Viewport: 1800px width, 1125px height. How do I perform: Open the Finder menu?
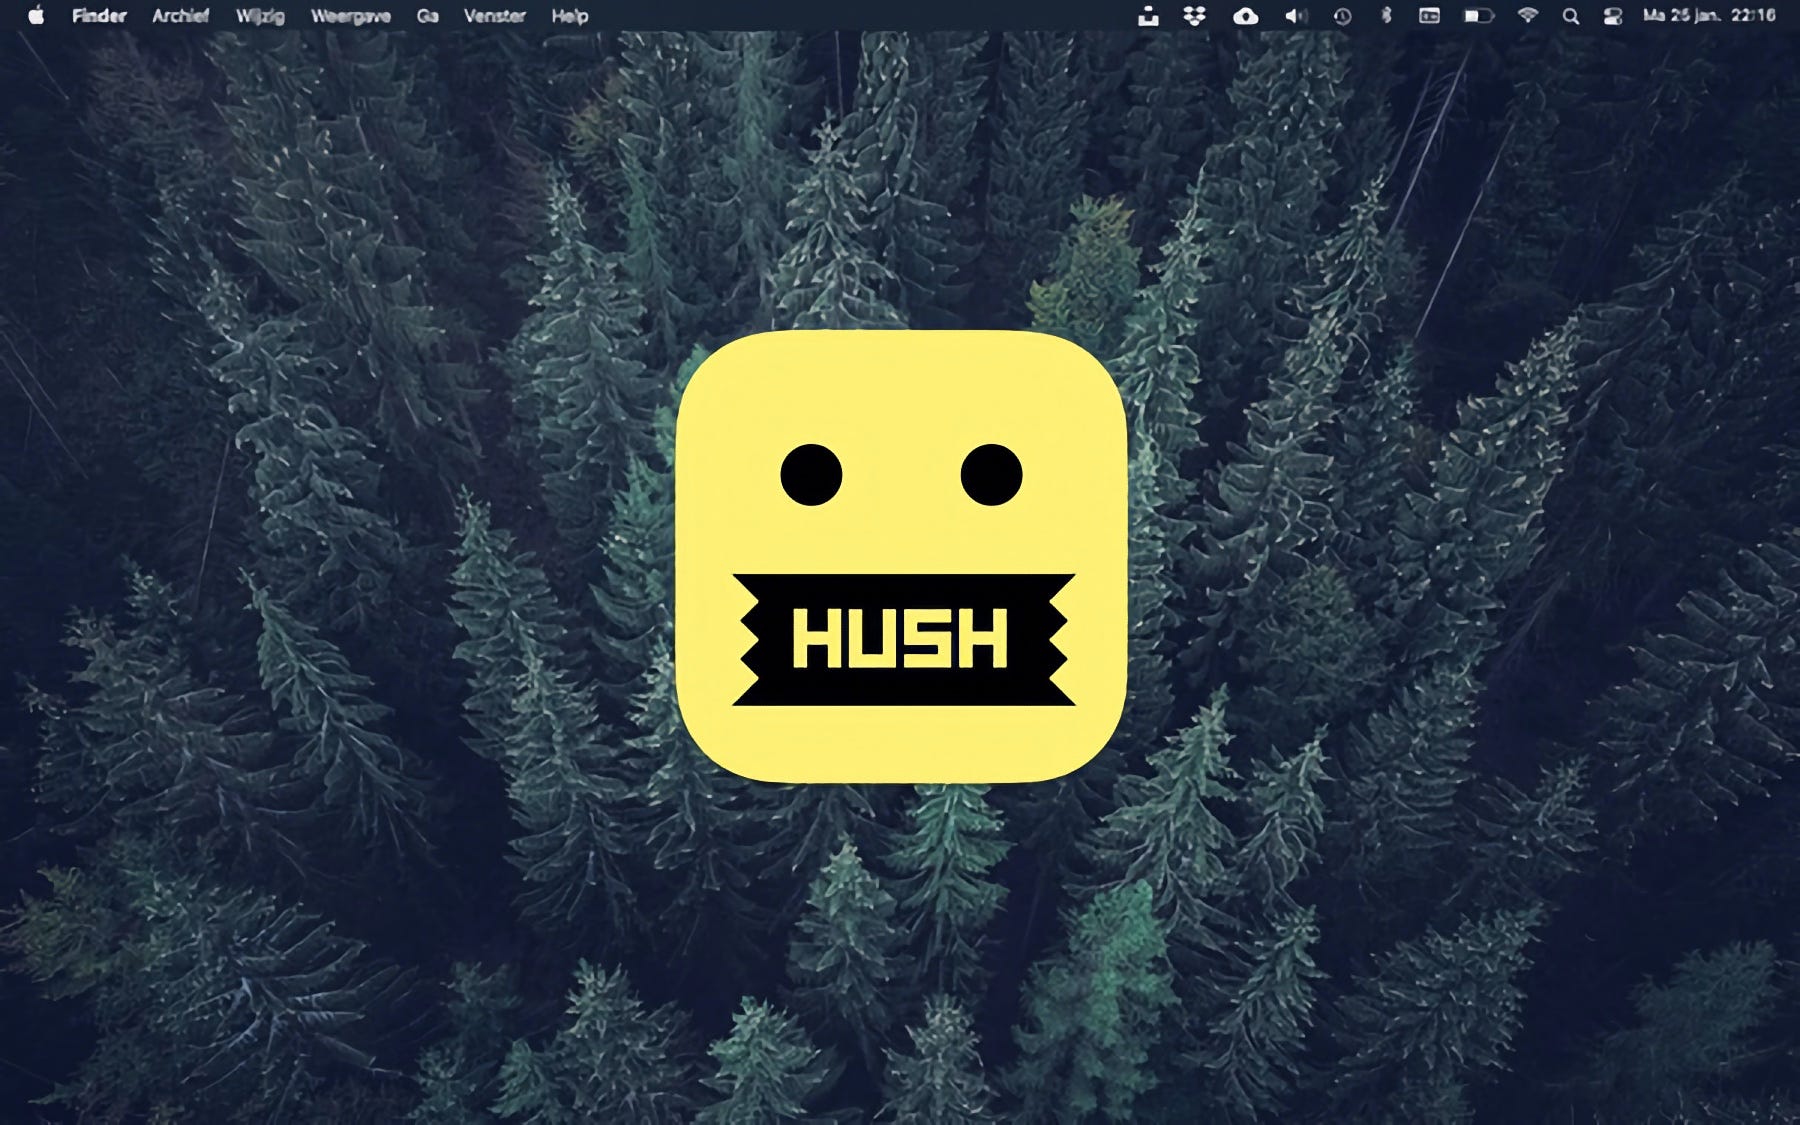point(99,16)
